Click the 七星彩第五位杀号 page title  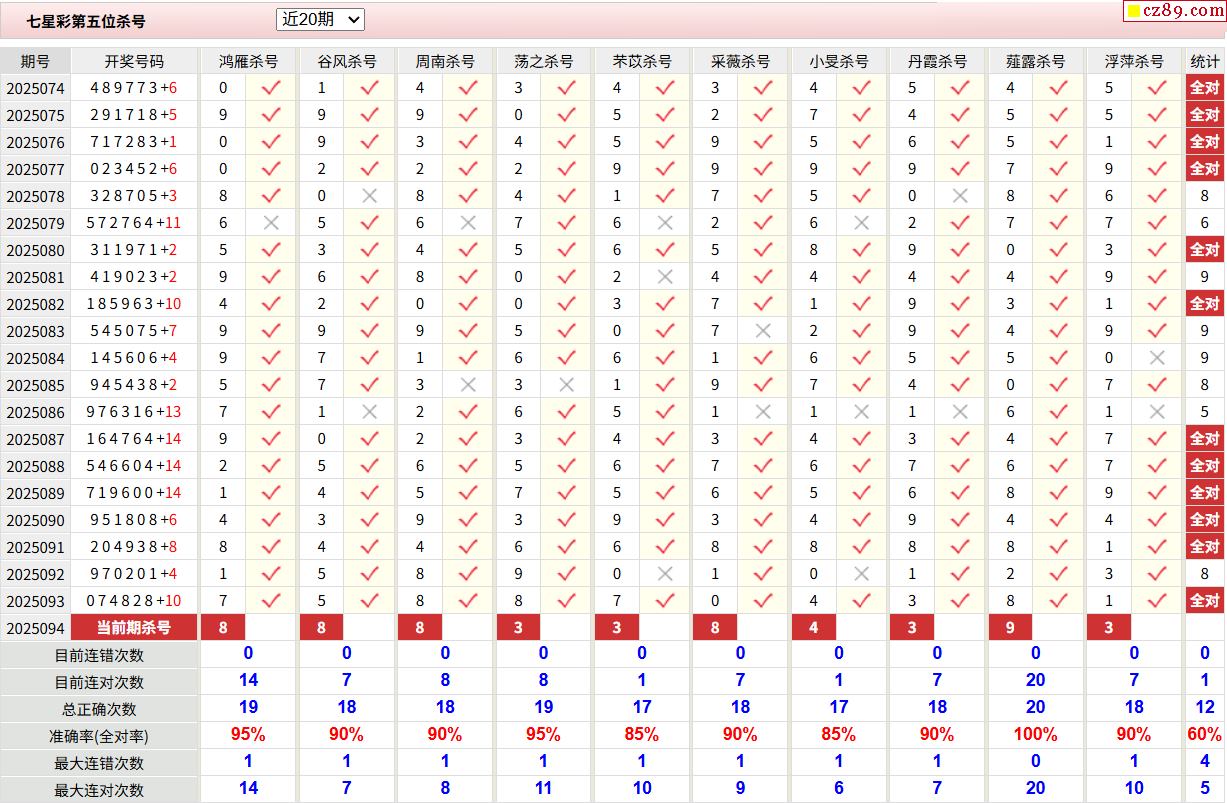click(x=86, y=21)
